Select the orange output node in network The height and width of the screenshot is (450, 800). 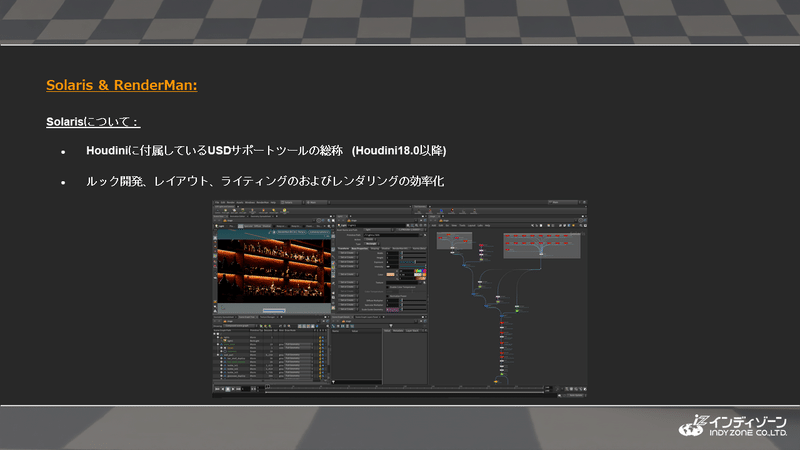pos(496,381)
